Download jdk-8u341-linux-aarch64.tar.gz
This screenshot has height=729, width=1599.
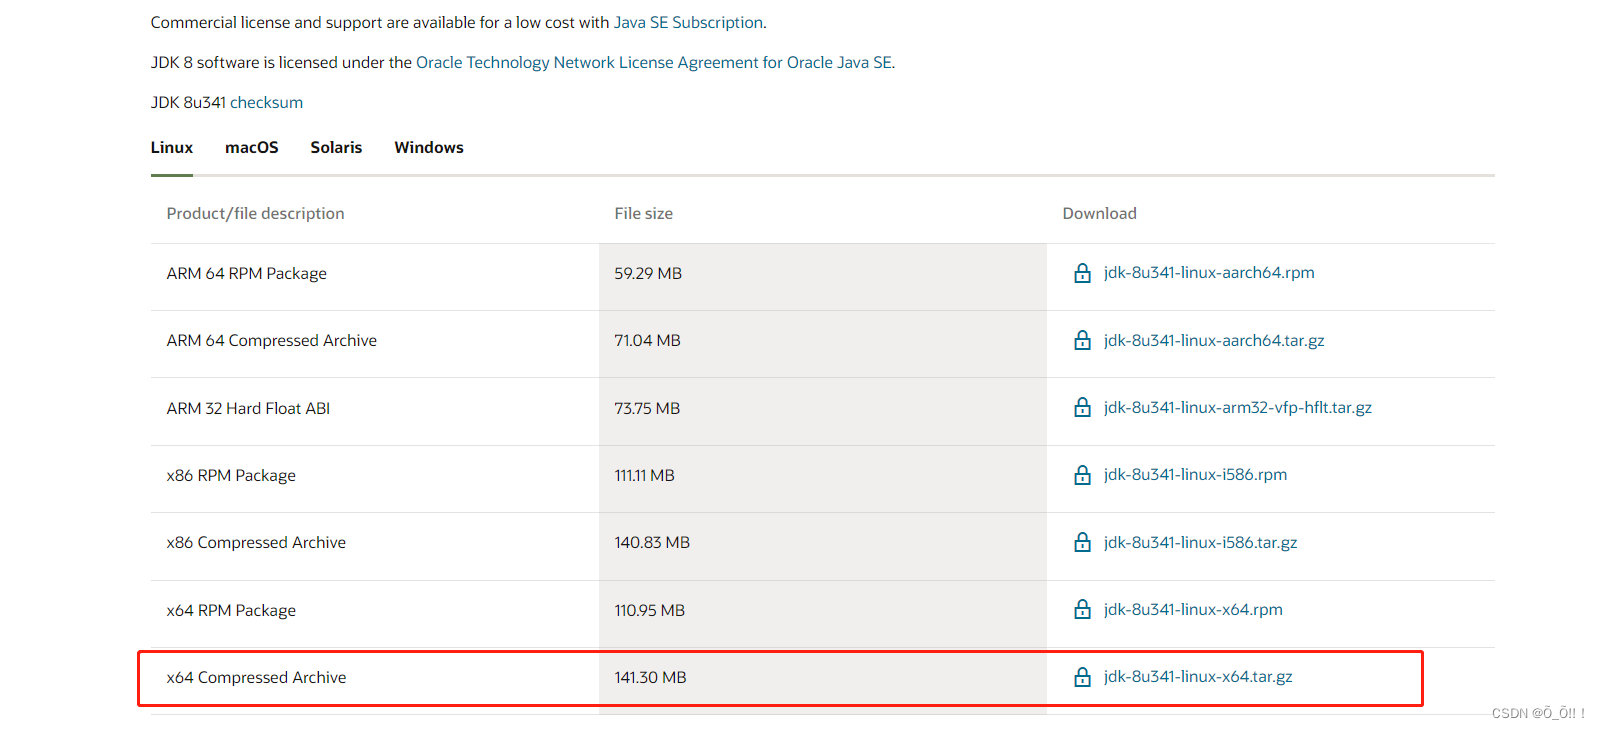(1214, 340)
